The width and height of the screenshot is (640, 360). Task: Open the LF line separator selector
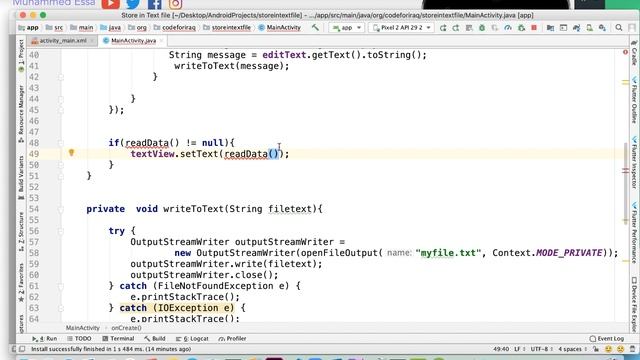(x=519, y=349)
